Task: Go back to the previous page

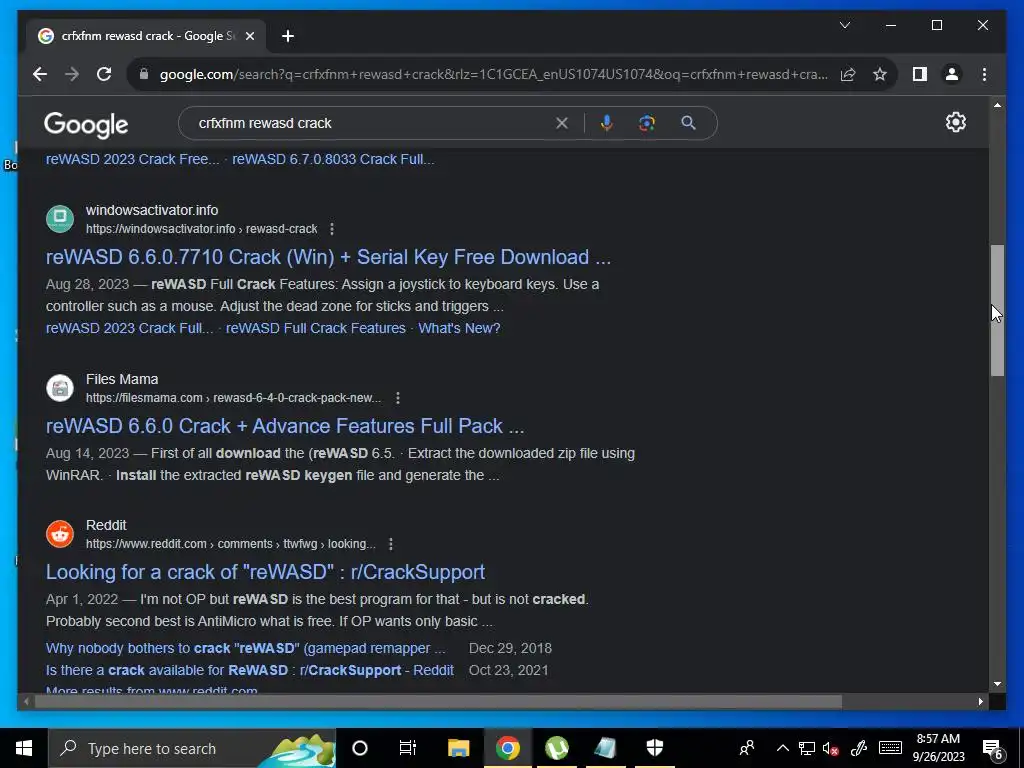Action: pos(40,74)
